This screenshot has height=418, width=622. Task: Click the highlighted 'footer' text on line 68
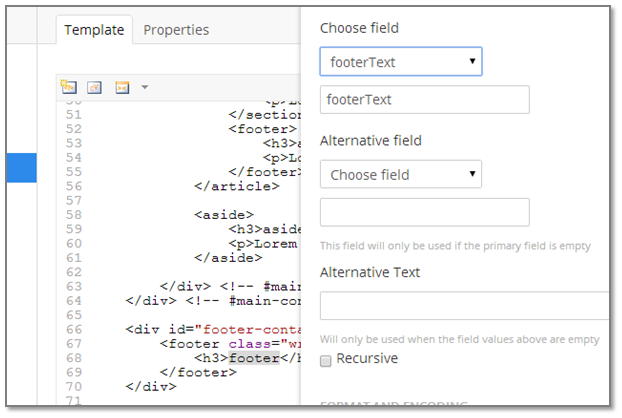(254, 358)
